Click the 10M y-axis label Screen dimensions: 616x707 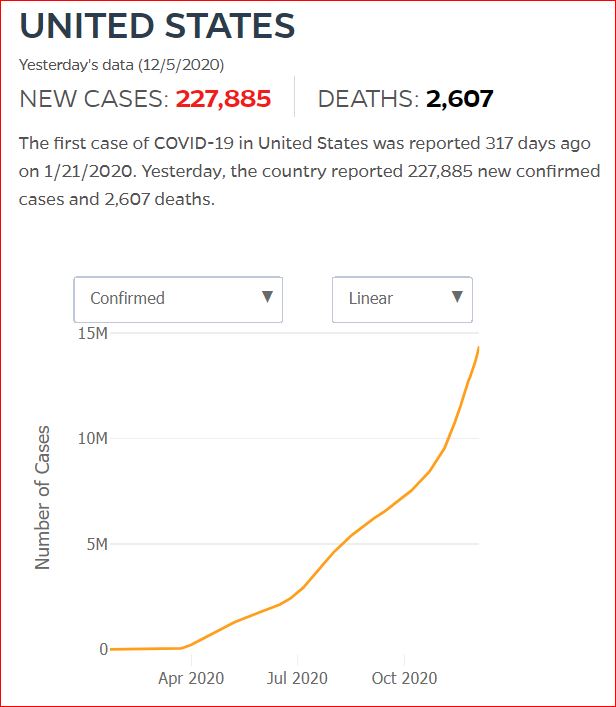pyautogui.click(x=91, y=439)
